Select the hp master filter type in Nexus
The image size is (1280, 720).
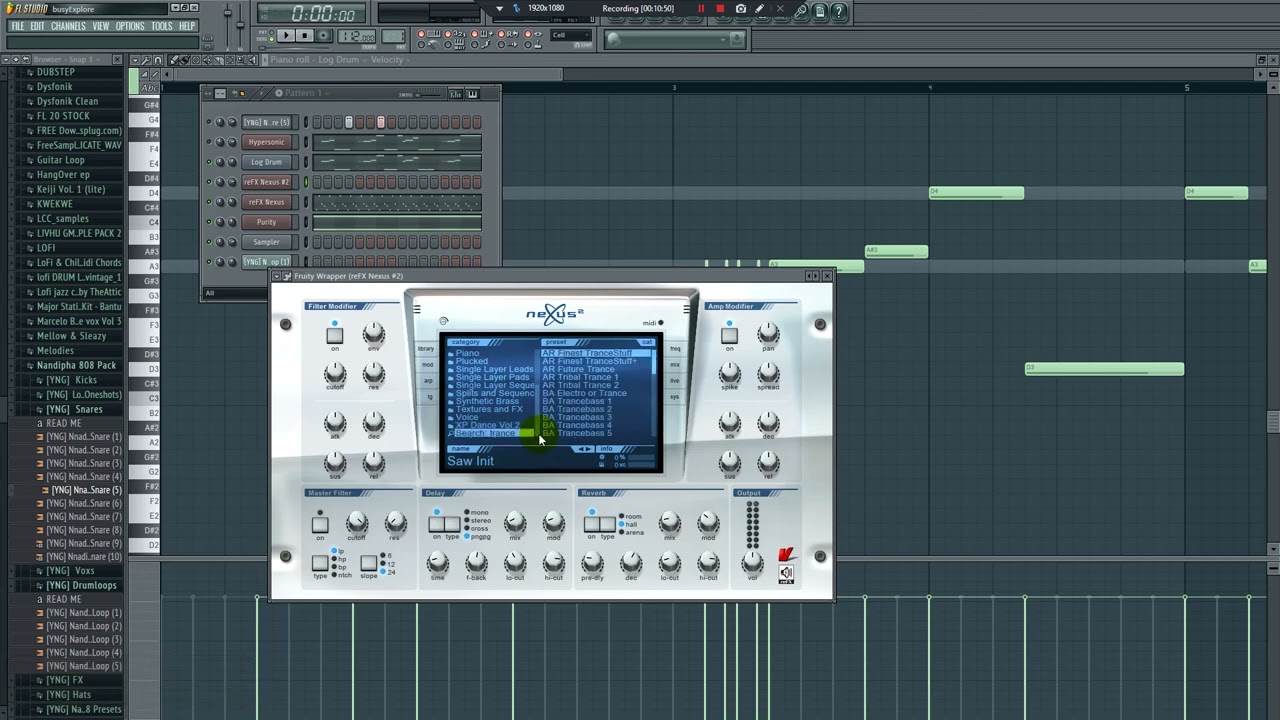[340, 559]
